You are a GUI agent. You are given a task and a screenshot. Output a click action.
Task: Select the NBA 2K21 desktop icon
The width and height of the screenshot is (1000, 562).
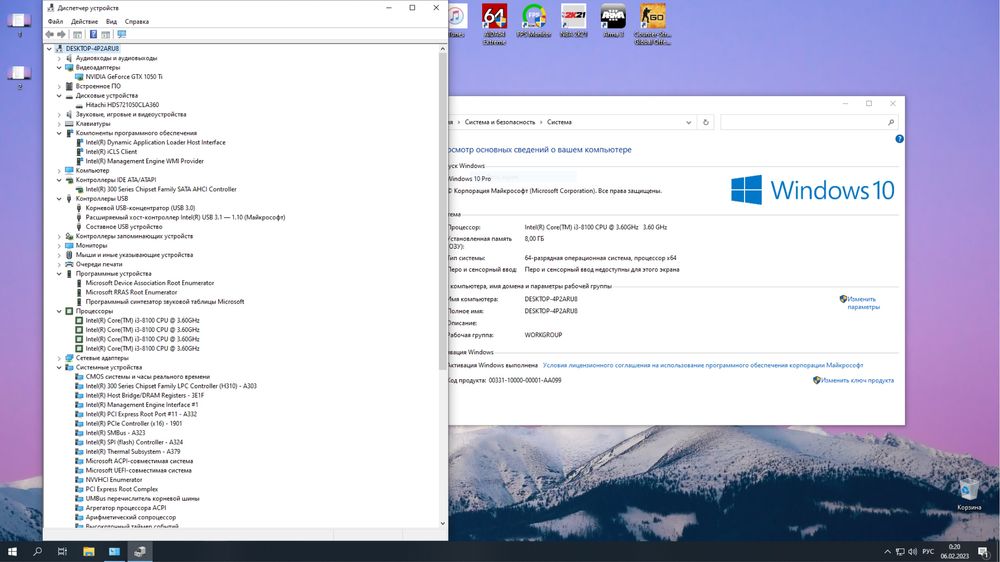tap(573, 20)
